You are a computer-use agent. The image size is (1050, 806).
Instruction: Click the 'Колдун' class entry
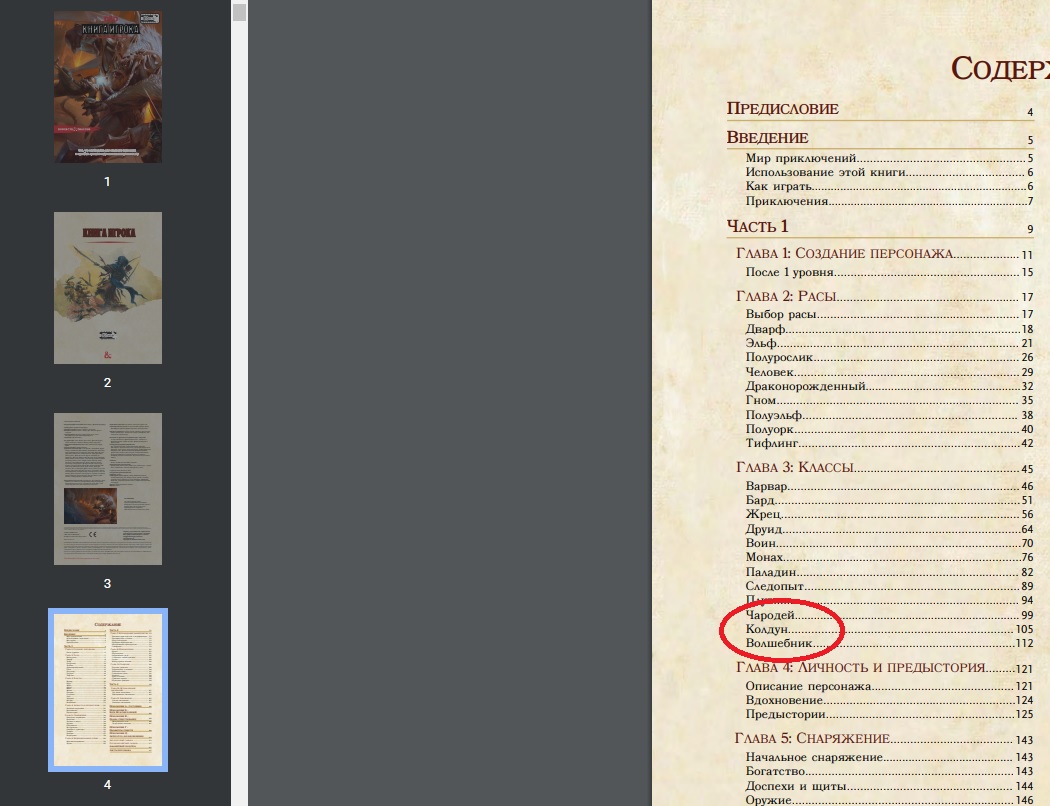click(x=767, y=629)
